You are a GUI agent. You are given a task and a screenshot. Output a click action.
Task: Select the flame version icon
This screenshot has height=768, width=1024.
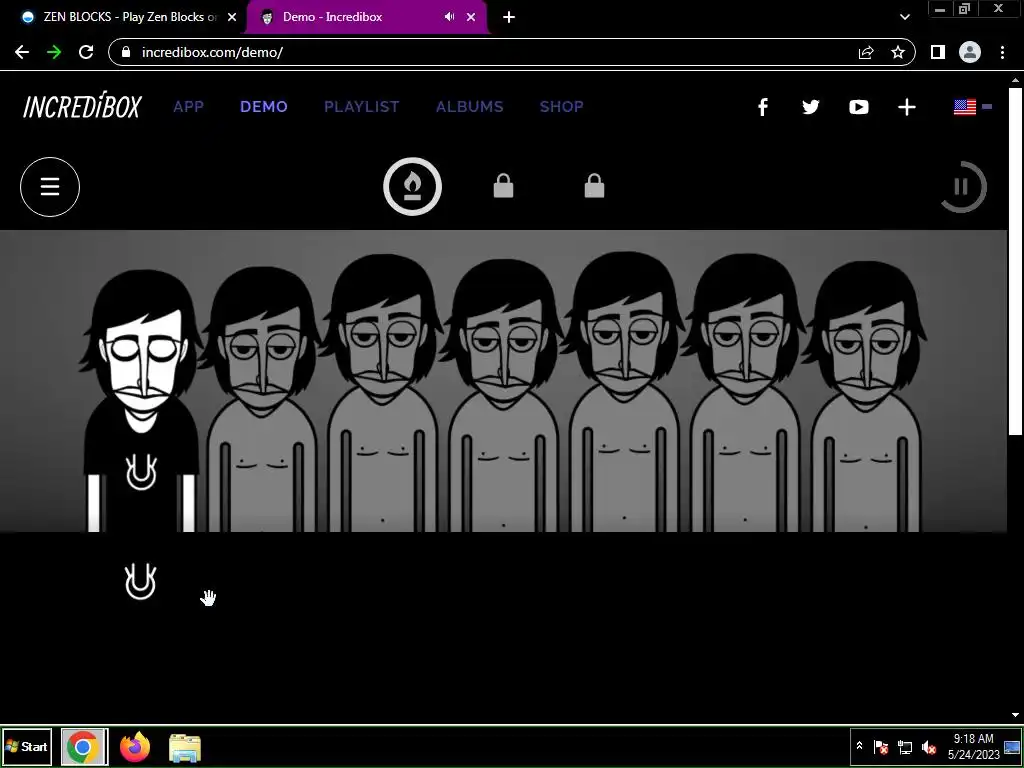tap(412, 187)
